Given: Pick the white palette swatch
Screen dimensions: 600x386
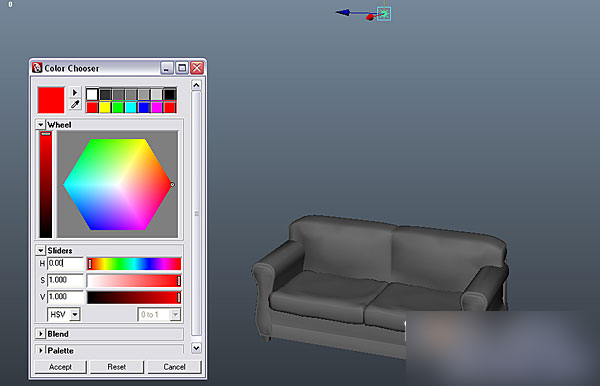Looking at the screenshot, I should pos(92,94).
